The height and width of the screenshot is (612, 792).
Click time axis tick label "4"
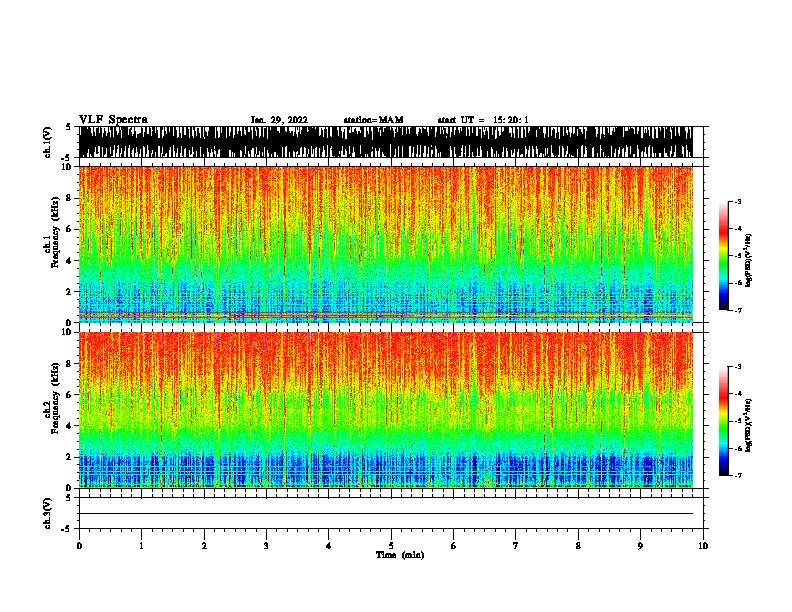point(329,546)
